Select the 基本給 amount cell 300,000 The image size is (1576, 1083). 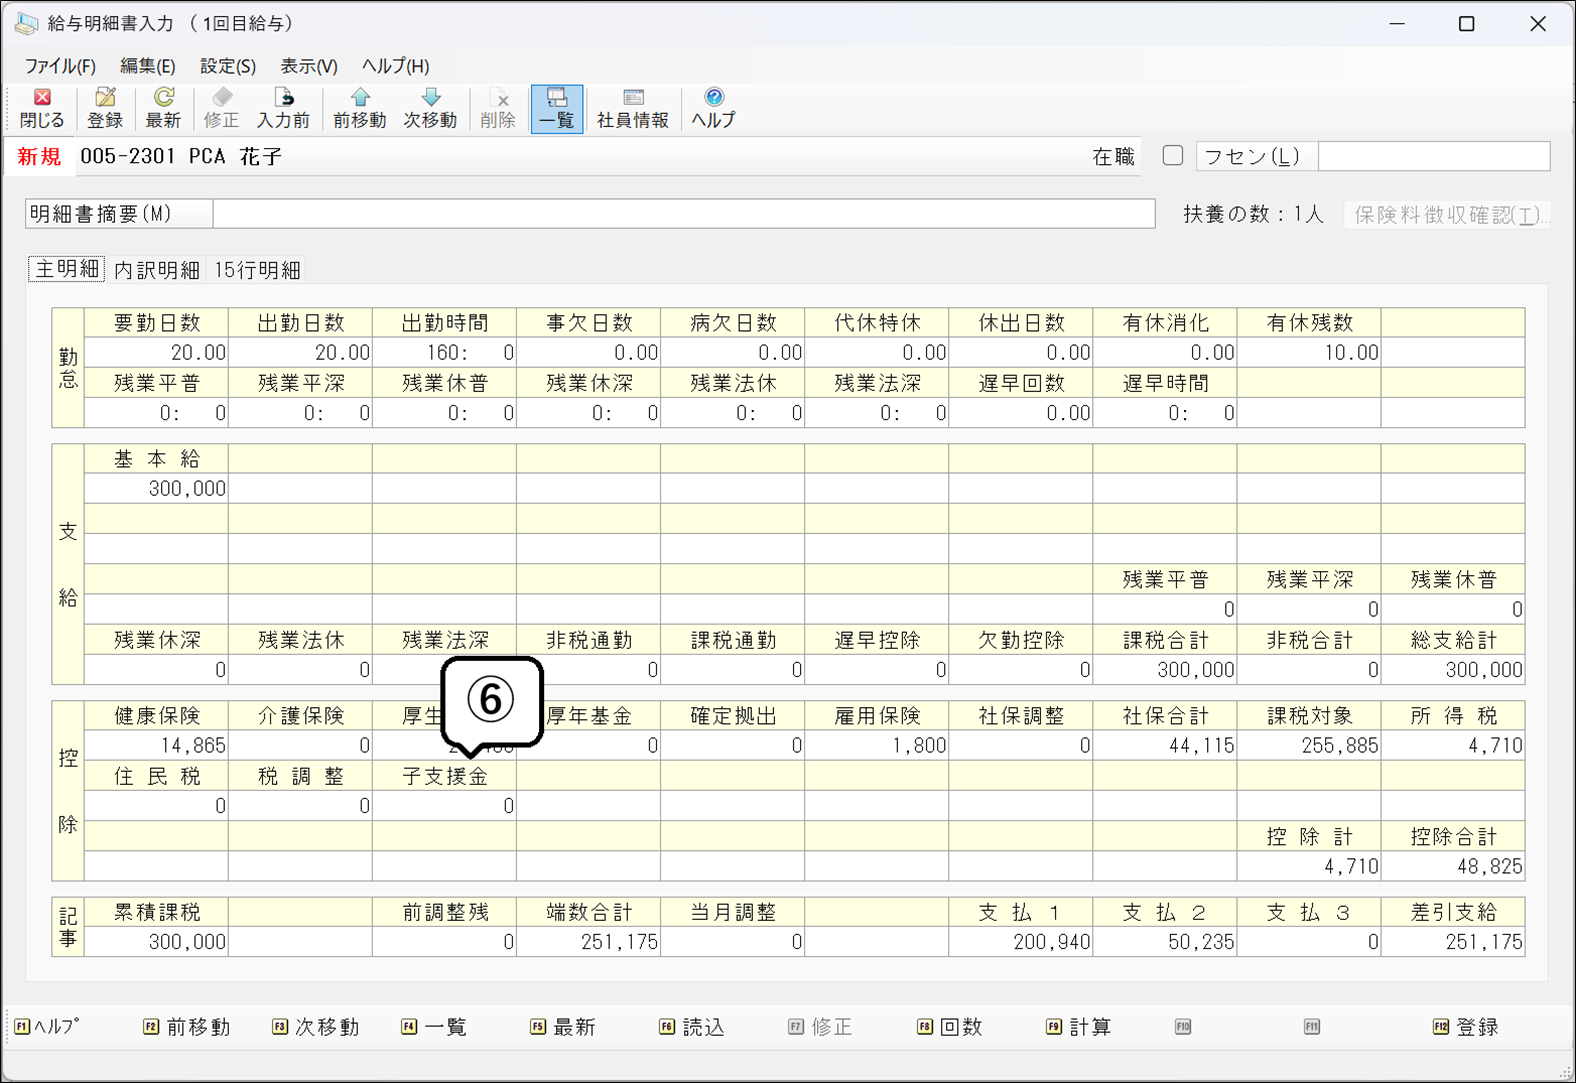[x=157, y=489]
